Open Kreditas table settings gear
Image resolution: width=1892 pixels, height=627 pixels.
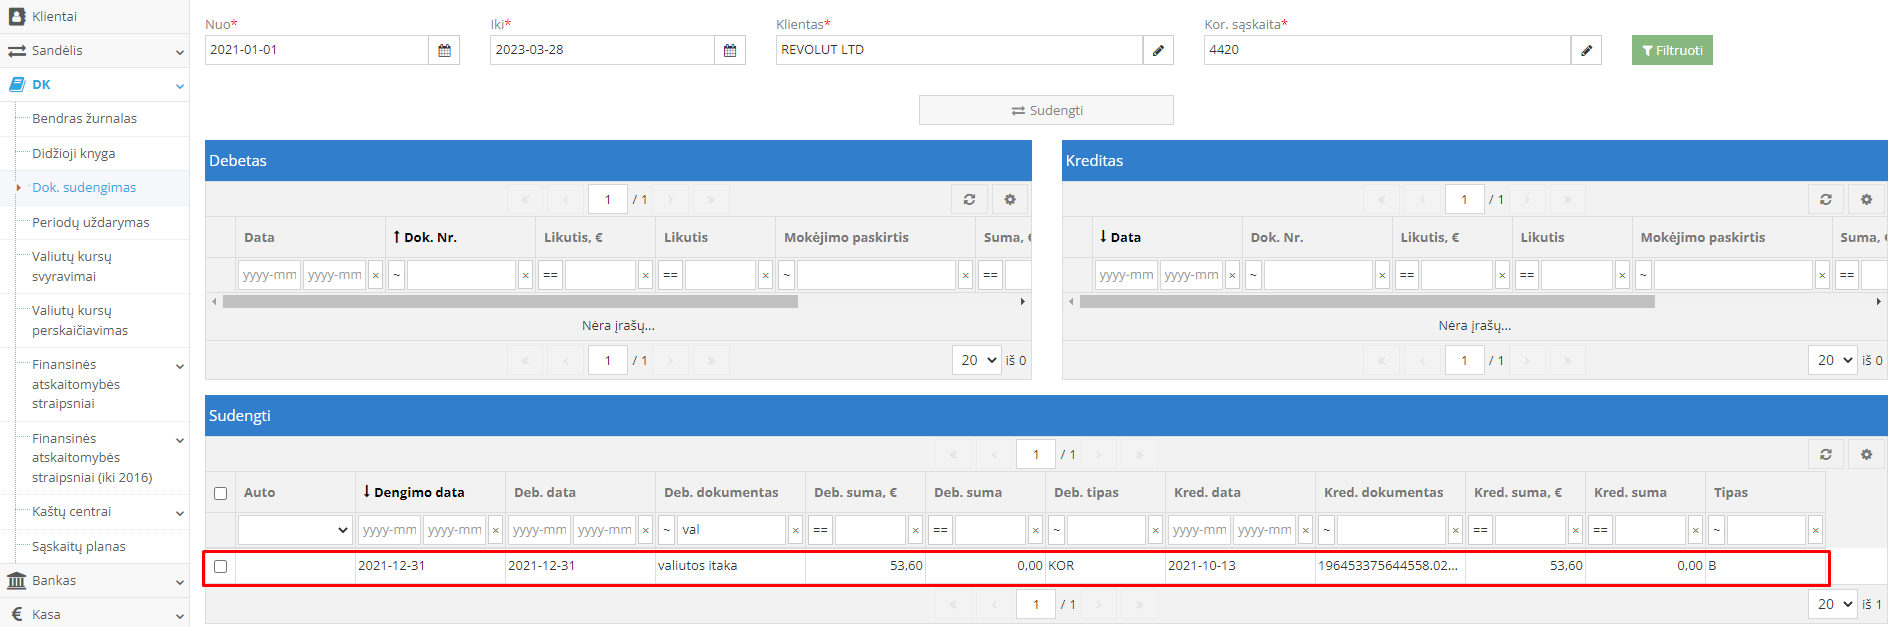pos(1866,200)
